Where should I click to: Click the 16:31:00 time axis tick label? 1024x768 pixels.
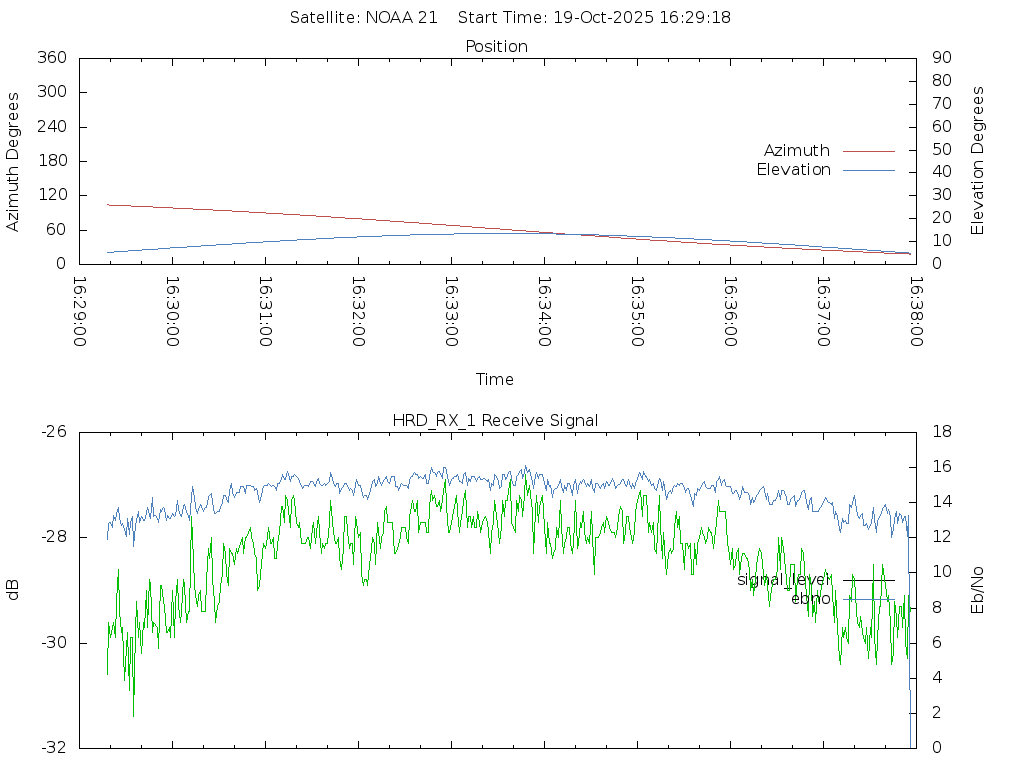[x=266, y=311]
